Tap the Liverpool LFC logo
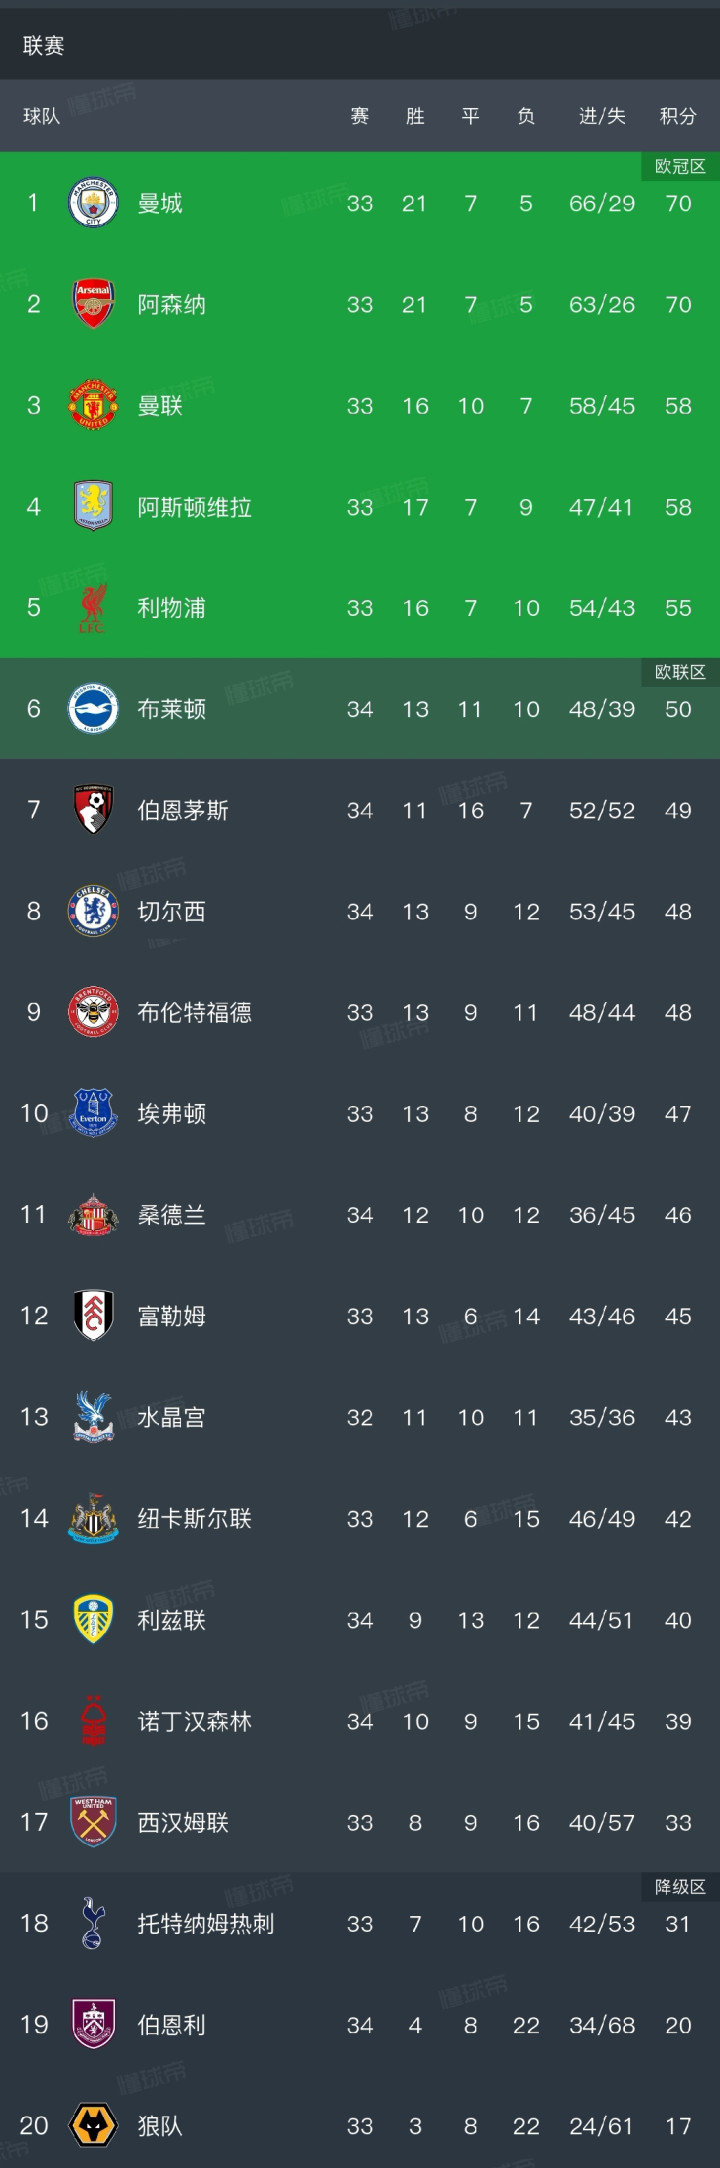The width and height of the screenshot is (720, 2168). point(93,608)
